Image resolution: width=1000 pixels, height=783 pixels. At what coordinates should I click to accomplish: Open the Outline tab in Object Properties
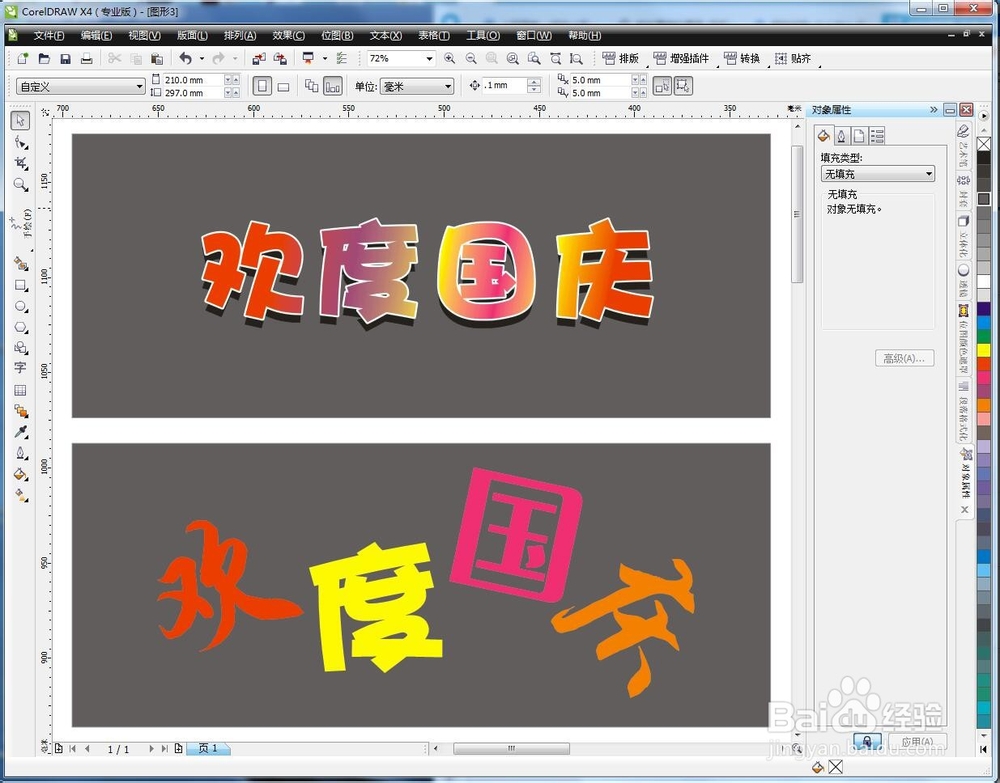click(x=841, y=135)
